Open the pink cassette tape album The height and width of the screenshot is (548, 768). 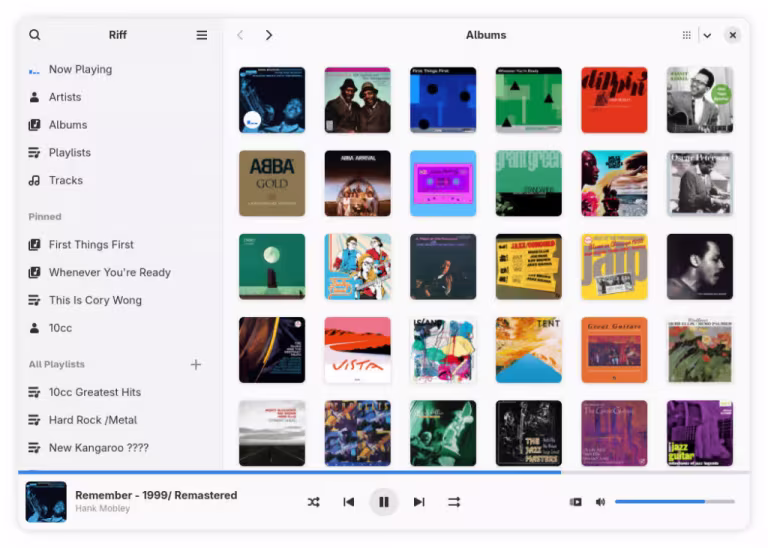click(443, 183)
